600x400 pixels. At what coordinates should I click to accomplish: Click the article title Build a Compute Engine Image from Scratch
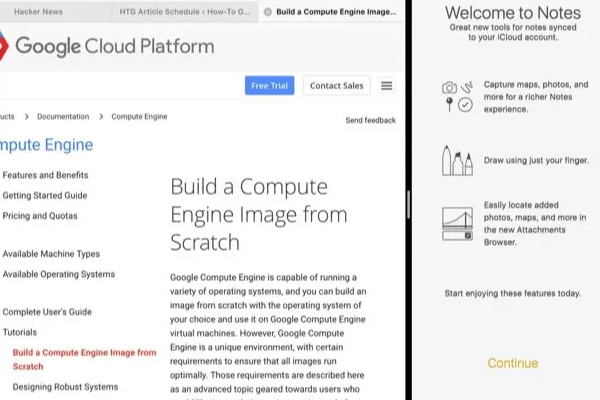pos(259,214)
